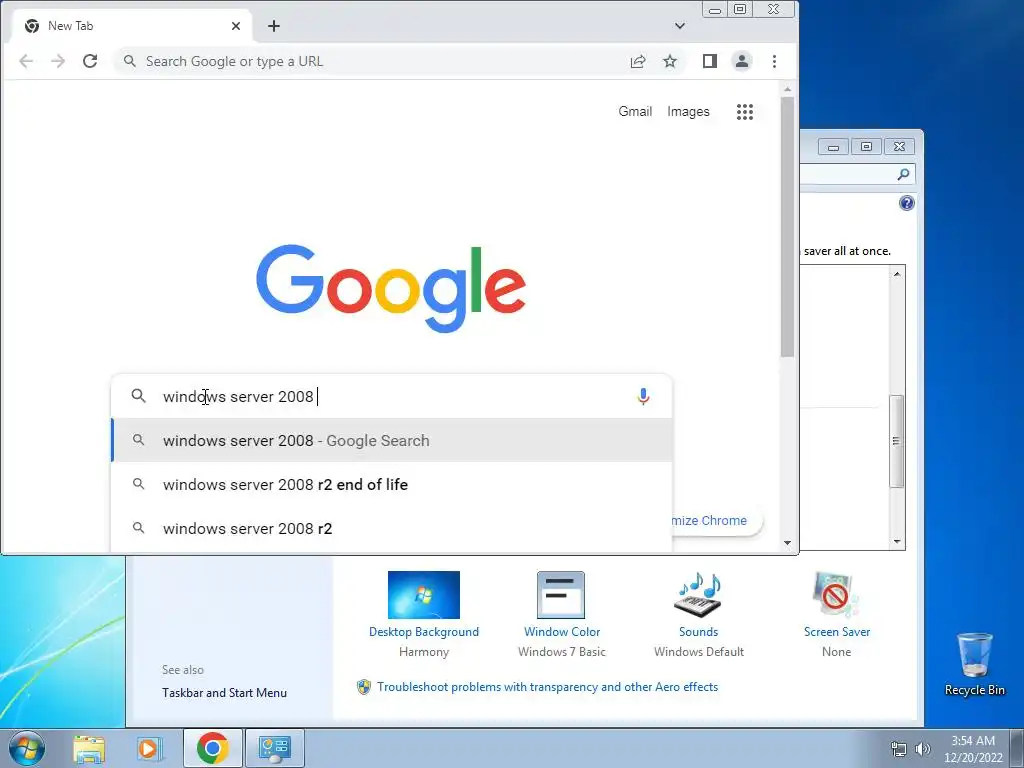Click the Google search text field
The width and height of the screenshot is (1024, 768).
[x=392, y=396]
